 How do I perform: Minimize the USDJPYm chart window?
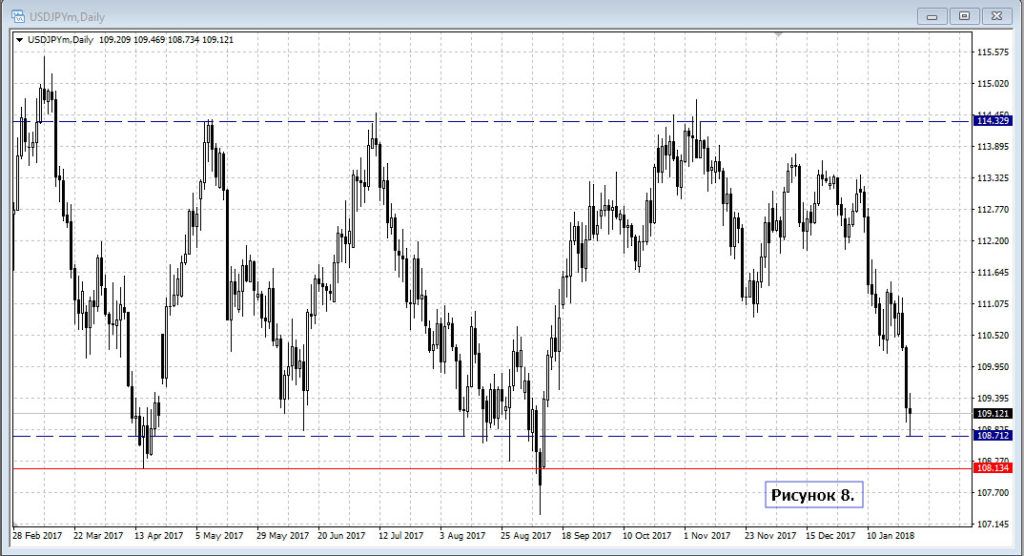click(x=932, y=15)
